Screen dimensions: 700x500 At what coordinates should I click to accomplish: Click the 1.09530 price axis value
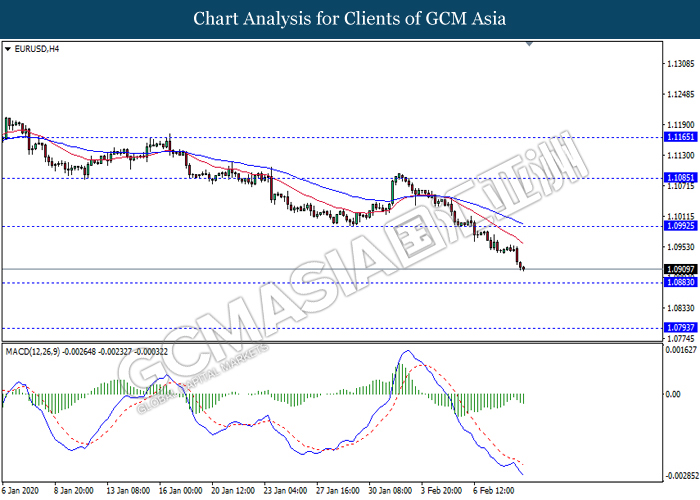coord(680,247)
